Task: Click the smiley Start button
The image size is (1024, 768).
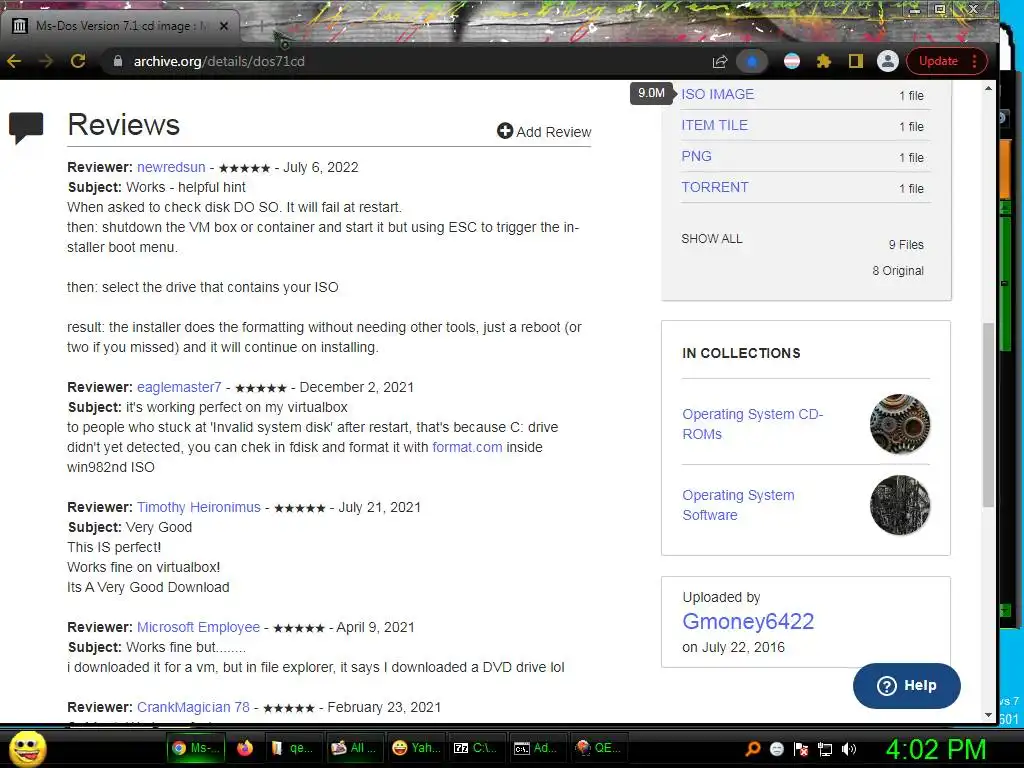Action: click(27, 748)
